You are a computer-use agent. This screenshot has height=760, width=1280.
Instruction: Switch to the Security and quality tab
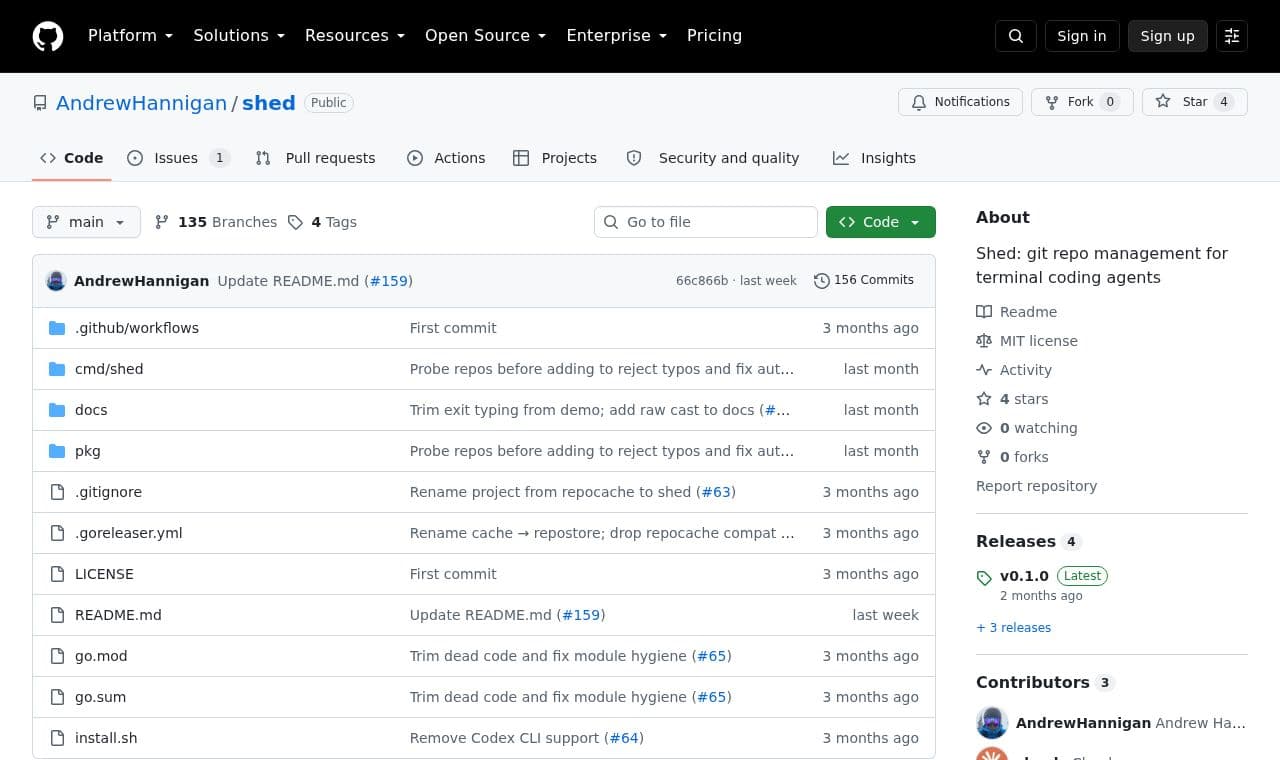pyautogui.click(x=713, y=158)
